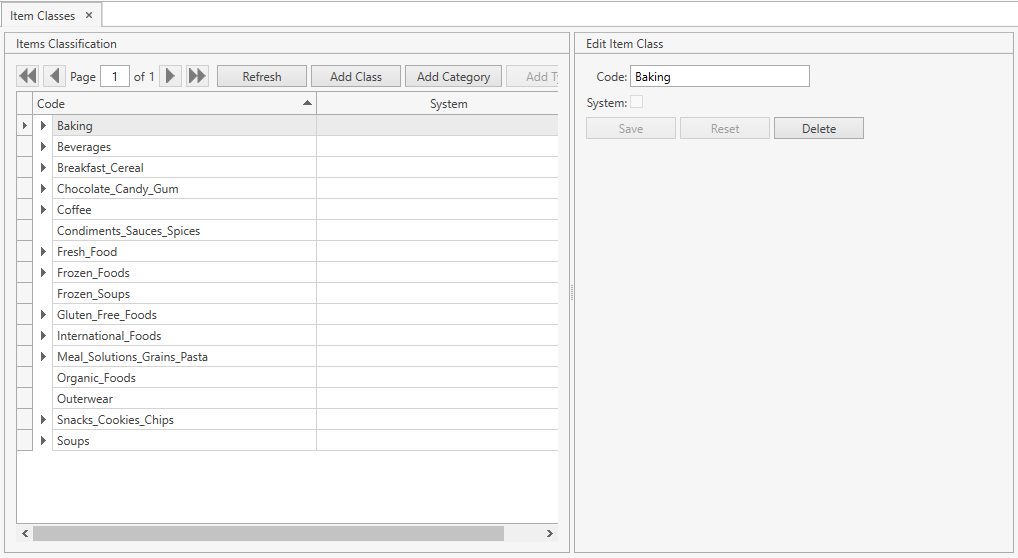The height and width of the screenshot is (558, 1018).
Task: Go to next page arrow
Action: point(171,76)
